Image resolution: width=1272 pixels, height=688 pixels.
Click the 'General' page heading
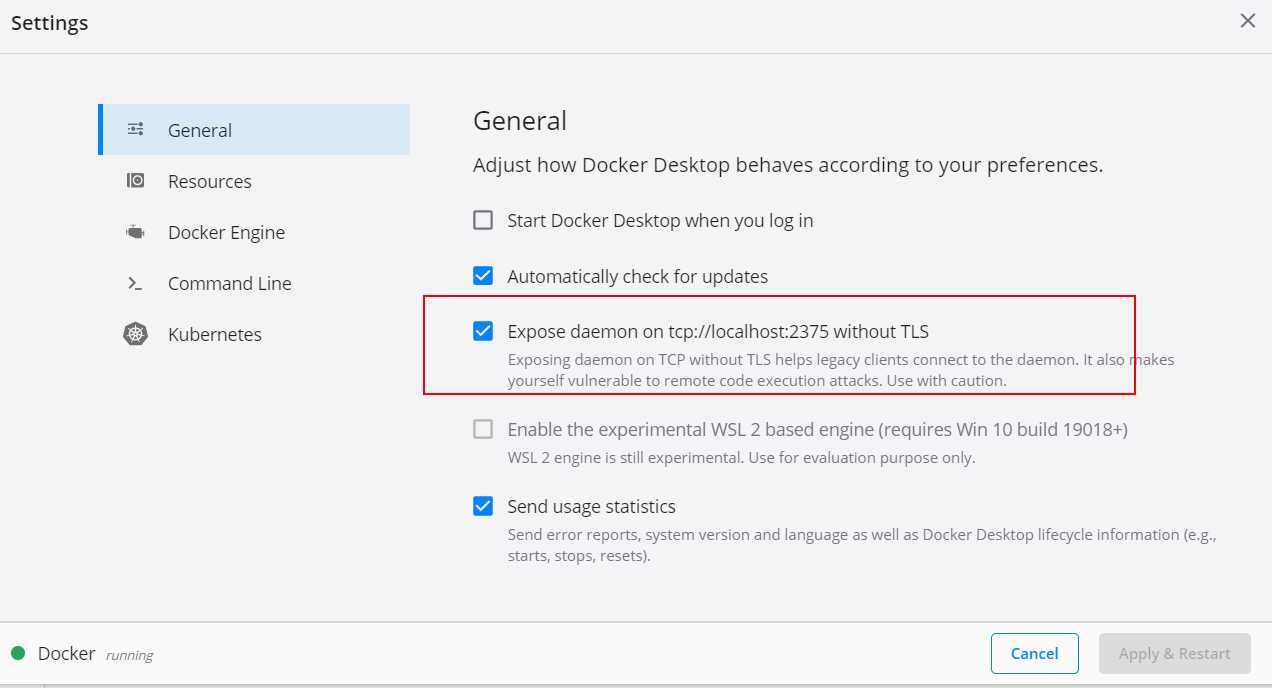(x=520, y=120)
